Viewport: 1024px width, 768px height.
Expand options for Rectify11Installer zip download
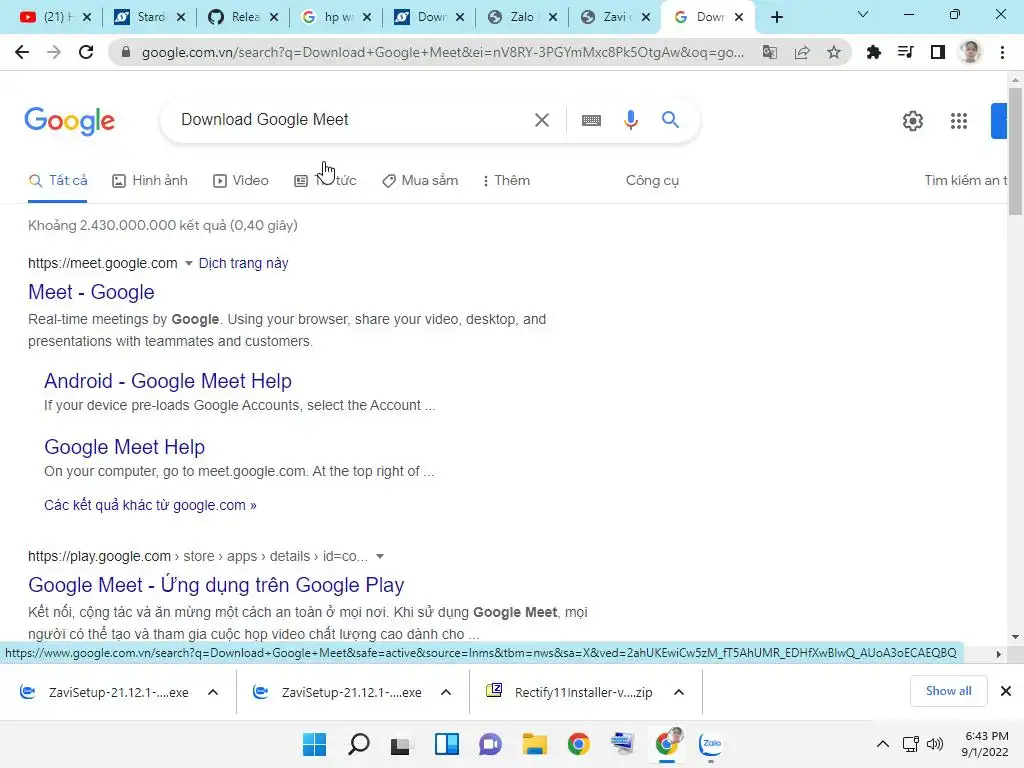679,692
